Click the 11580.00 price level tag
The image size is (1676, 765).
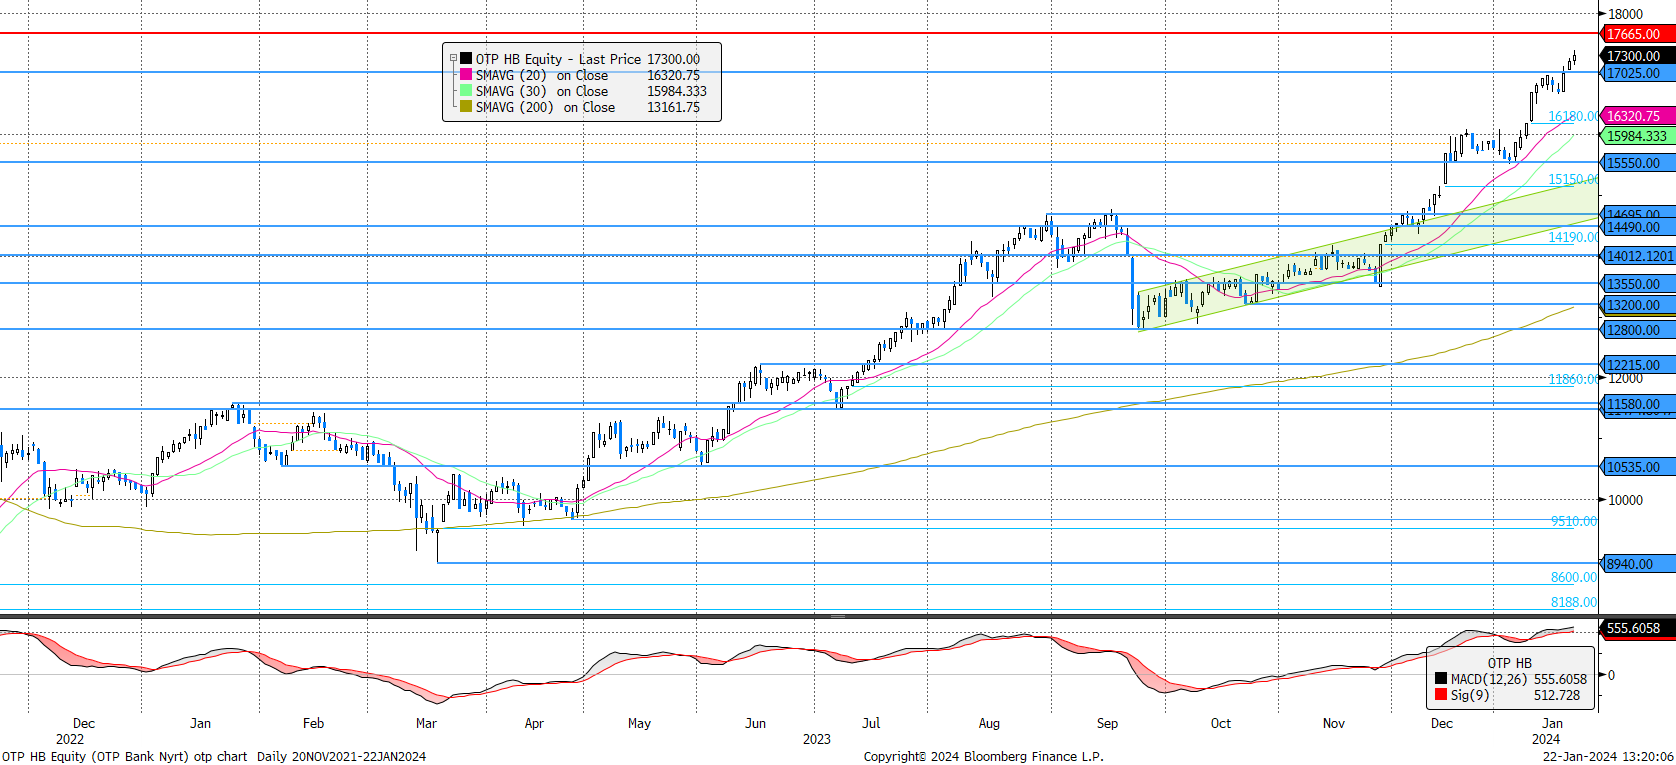click(1638, 404)
